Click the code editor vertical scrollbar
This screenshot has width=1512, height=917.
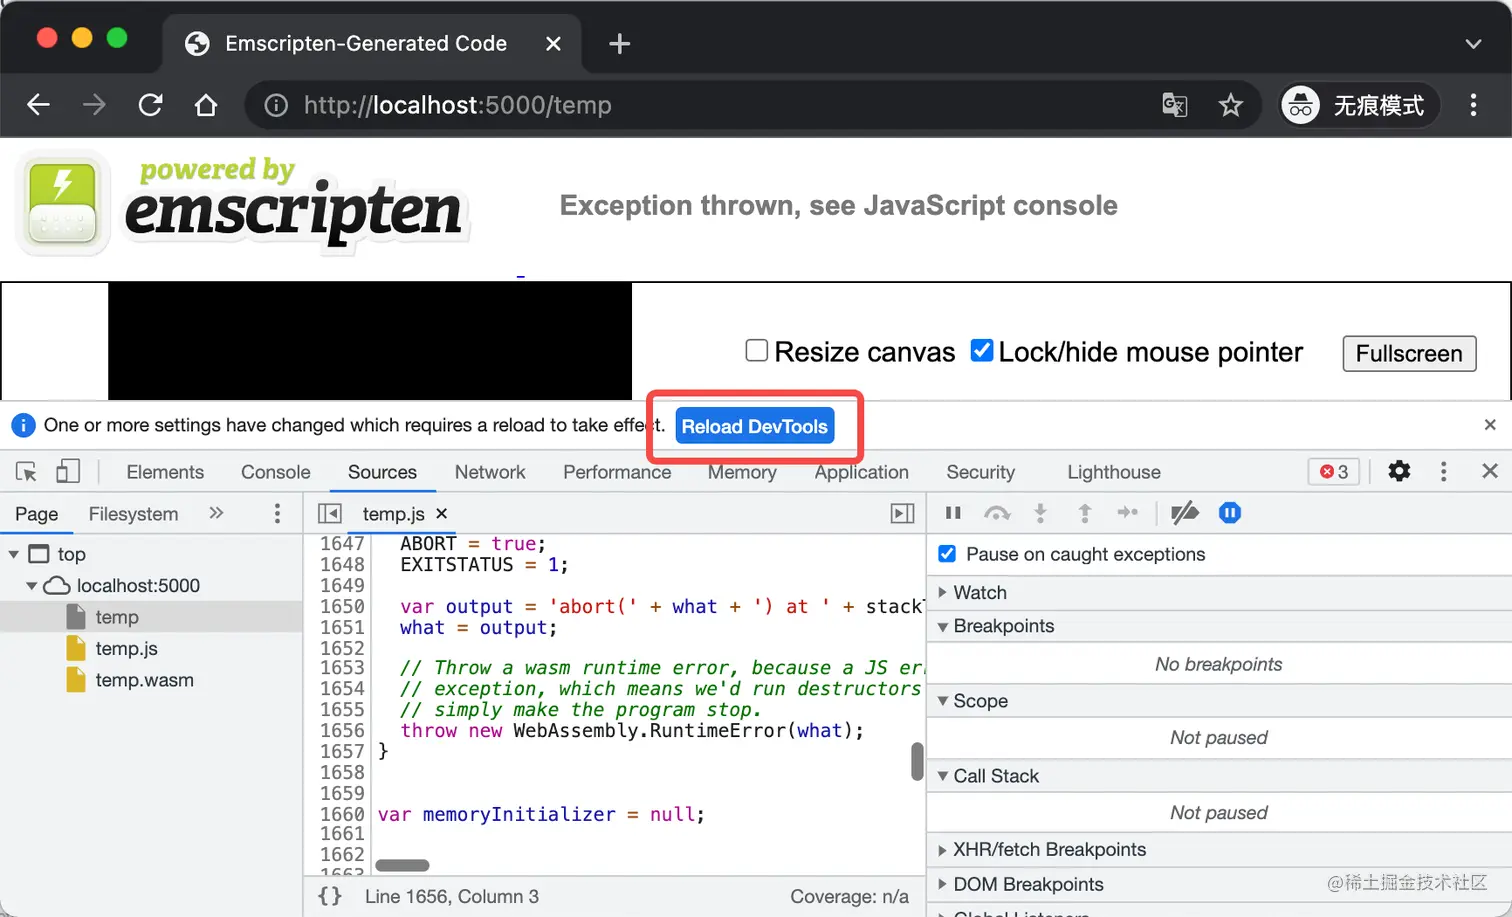917,761
